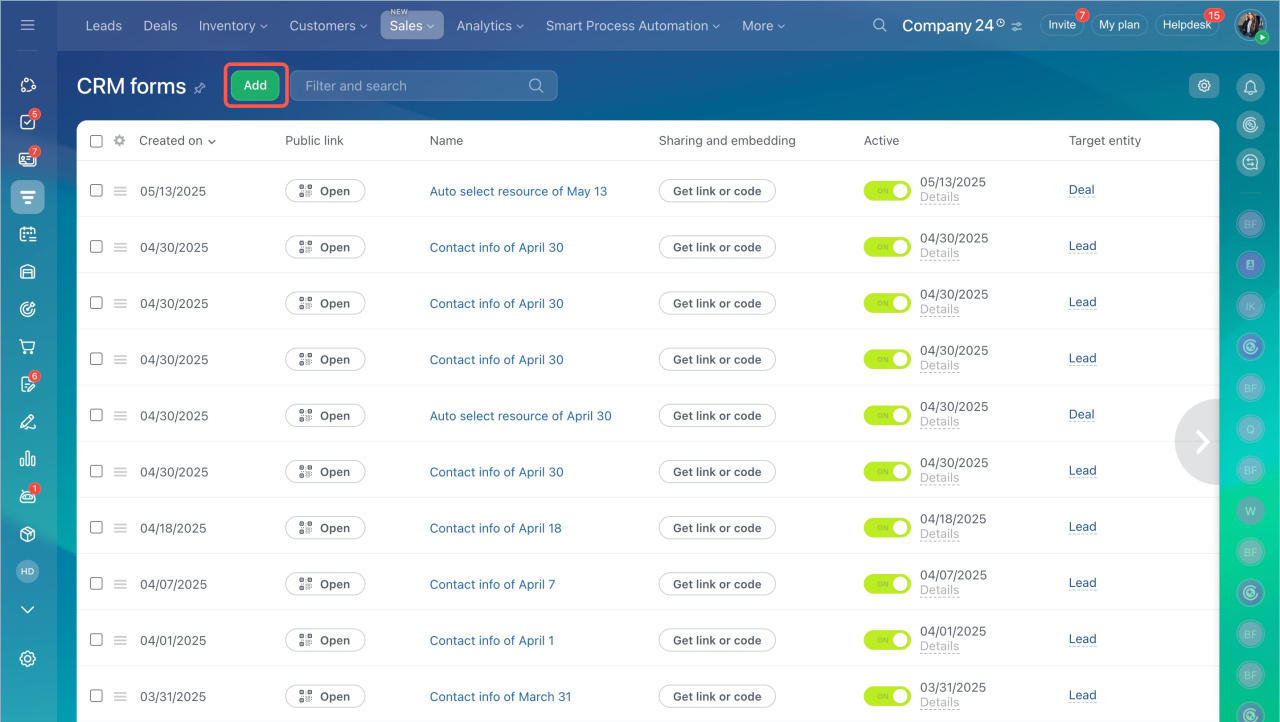Click the green Add button
Screen dimensions: 1280x722
point(255,86)
